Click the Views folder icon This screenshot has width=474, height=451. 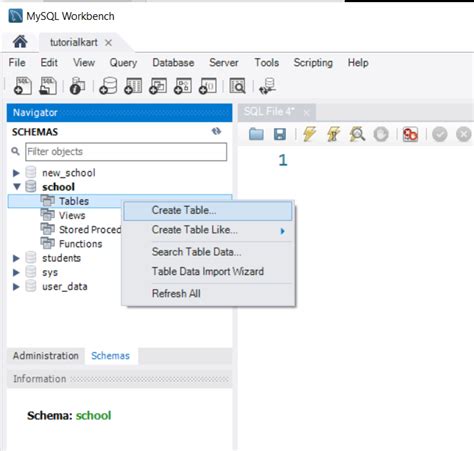click(x=47, y=215)
